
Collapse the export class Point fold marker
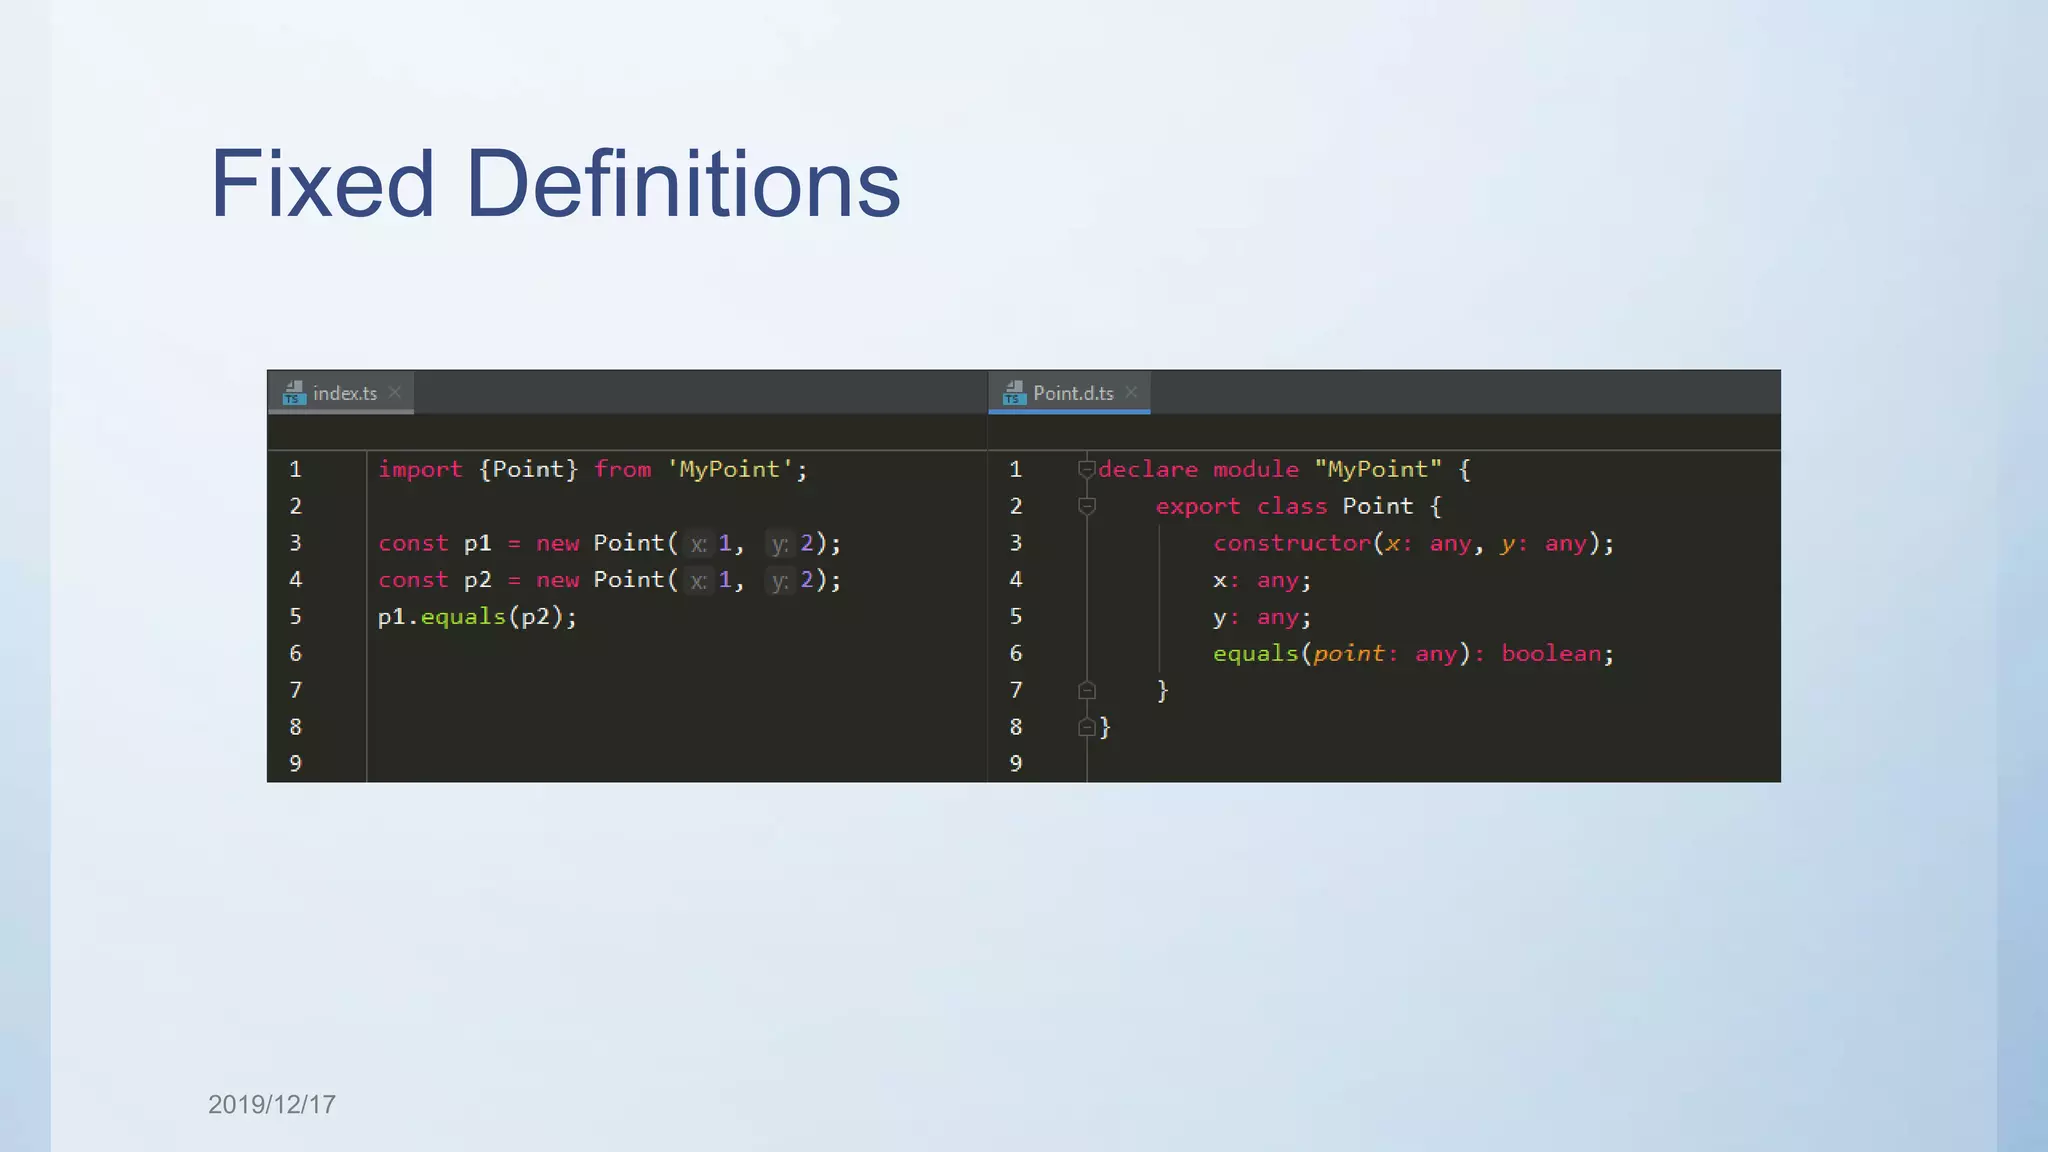pos(1087,506)
